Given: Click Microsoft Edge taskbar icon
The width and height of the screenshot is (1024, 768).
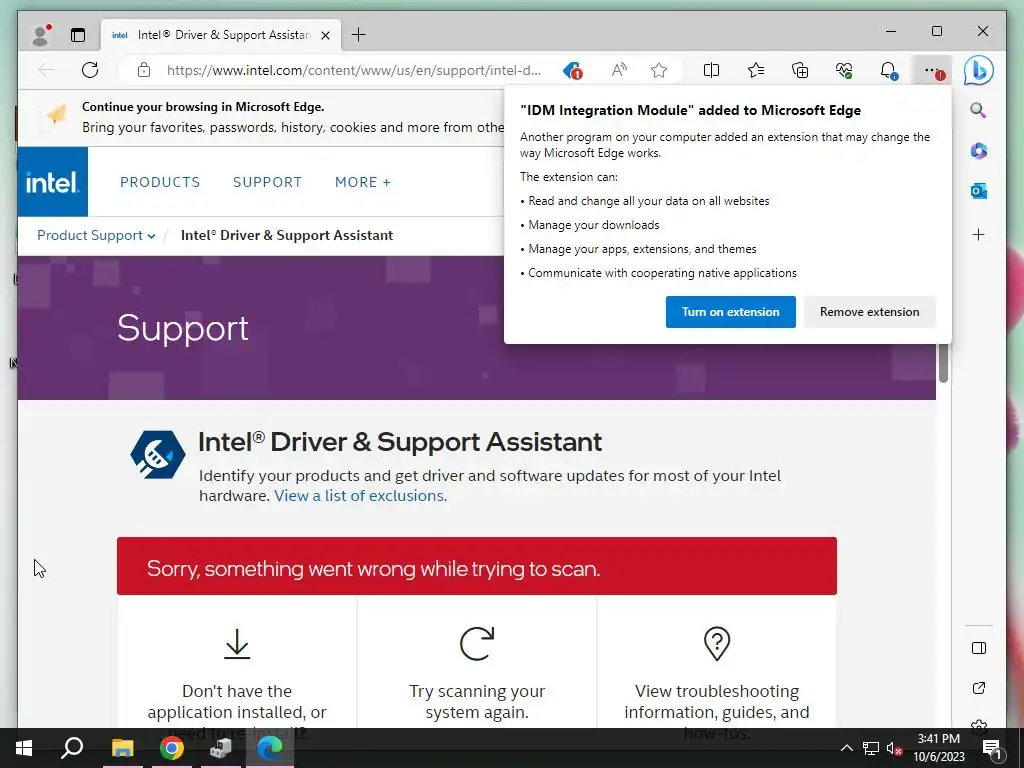Looking at the screenshot, I should (270, 748).
